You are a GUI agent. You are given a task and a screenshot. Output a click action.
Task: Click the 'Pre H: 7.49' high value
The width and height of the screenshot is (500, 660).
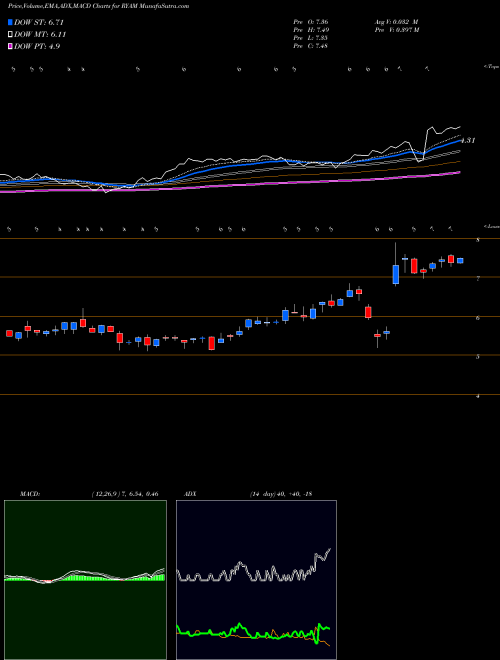pyautogui.click(x=311, y=30)
